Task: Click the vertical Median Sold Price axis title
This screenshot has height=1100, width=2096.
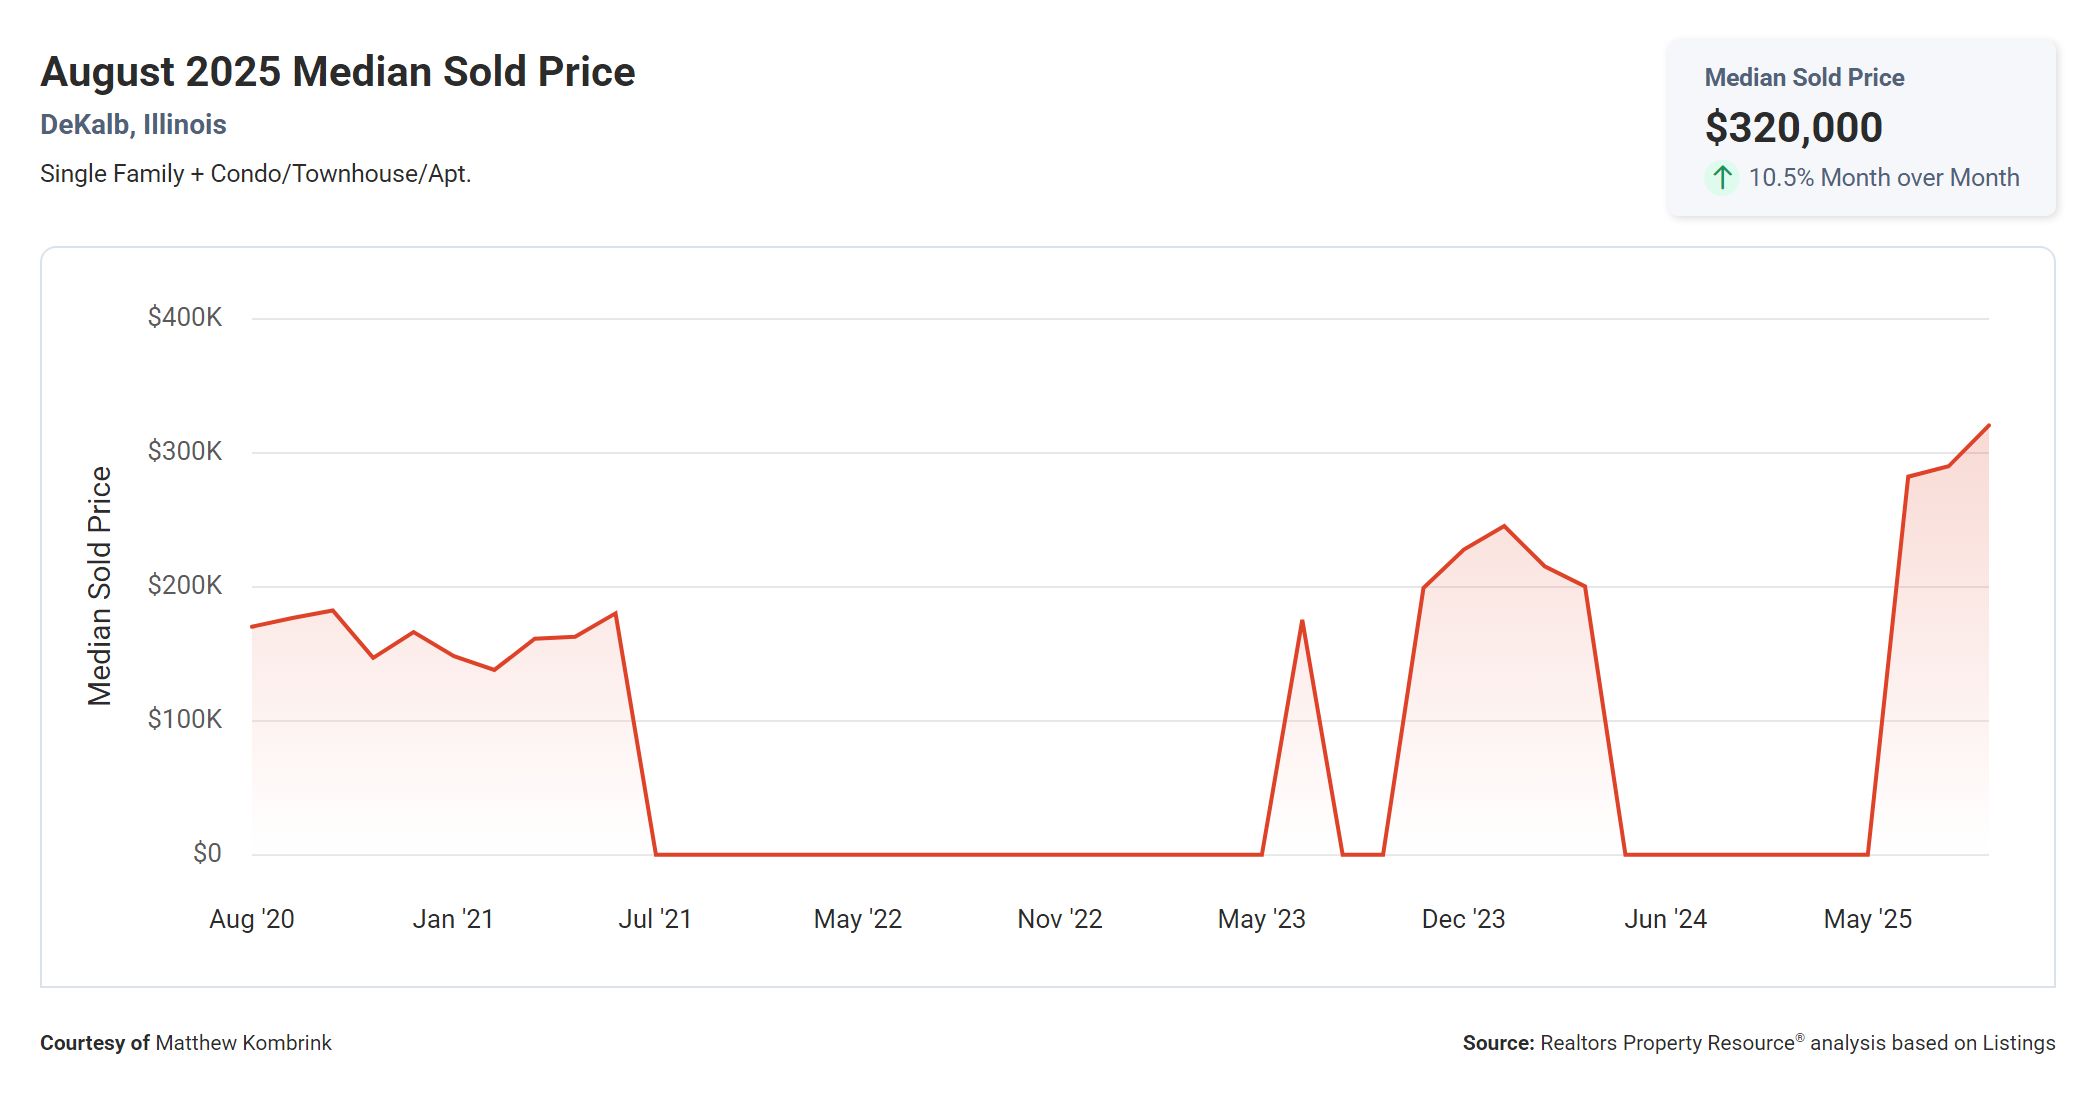Action: point(100,586)
